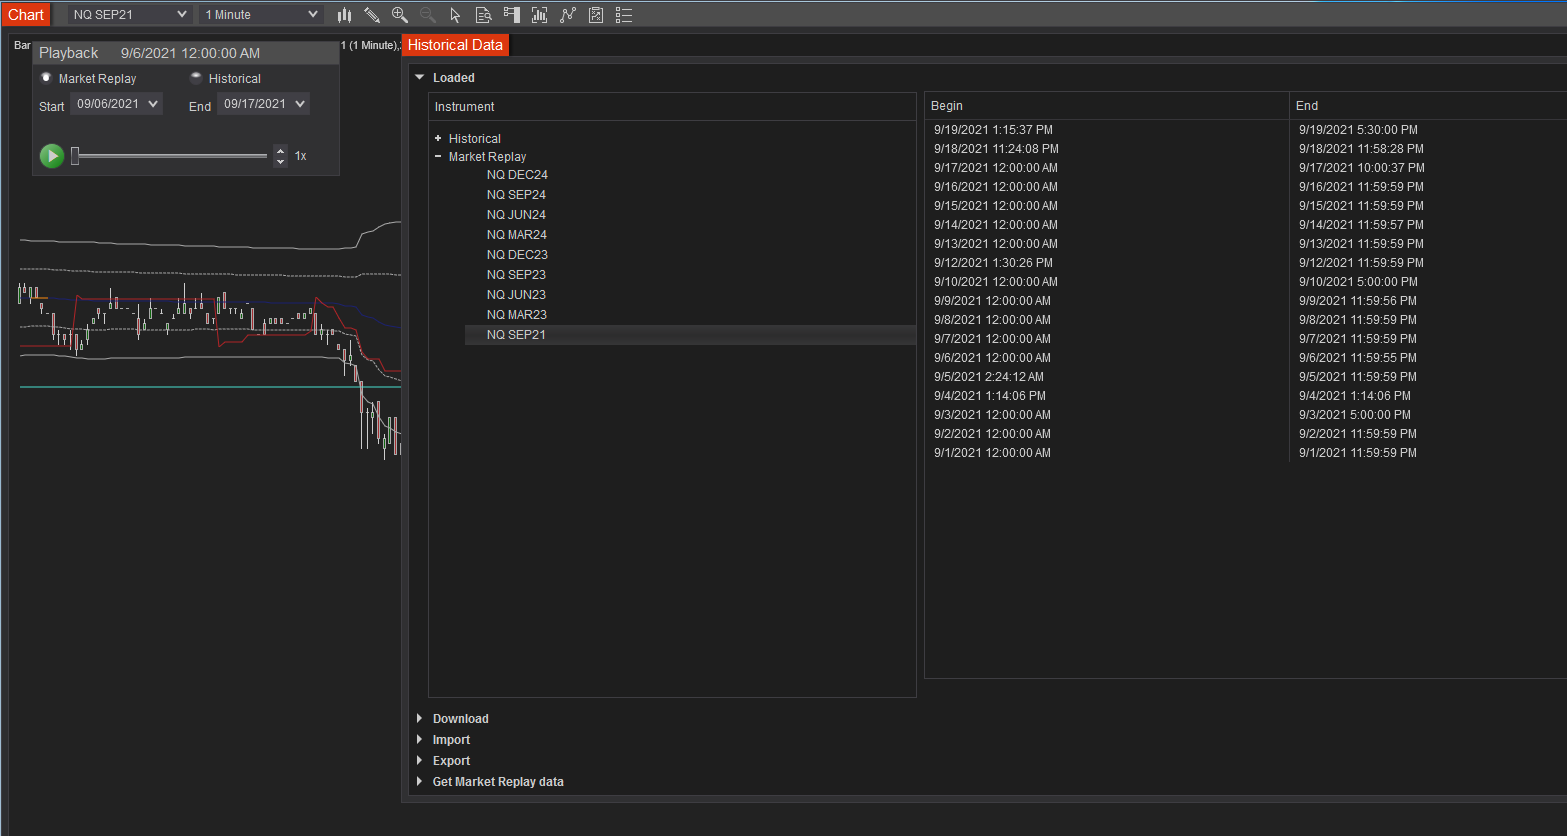Expand the Historical tree node
1567x836 pixels.
click(438, 139)
